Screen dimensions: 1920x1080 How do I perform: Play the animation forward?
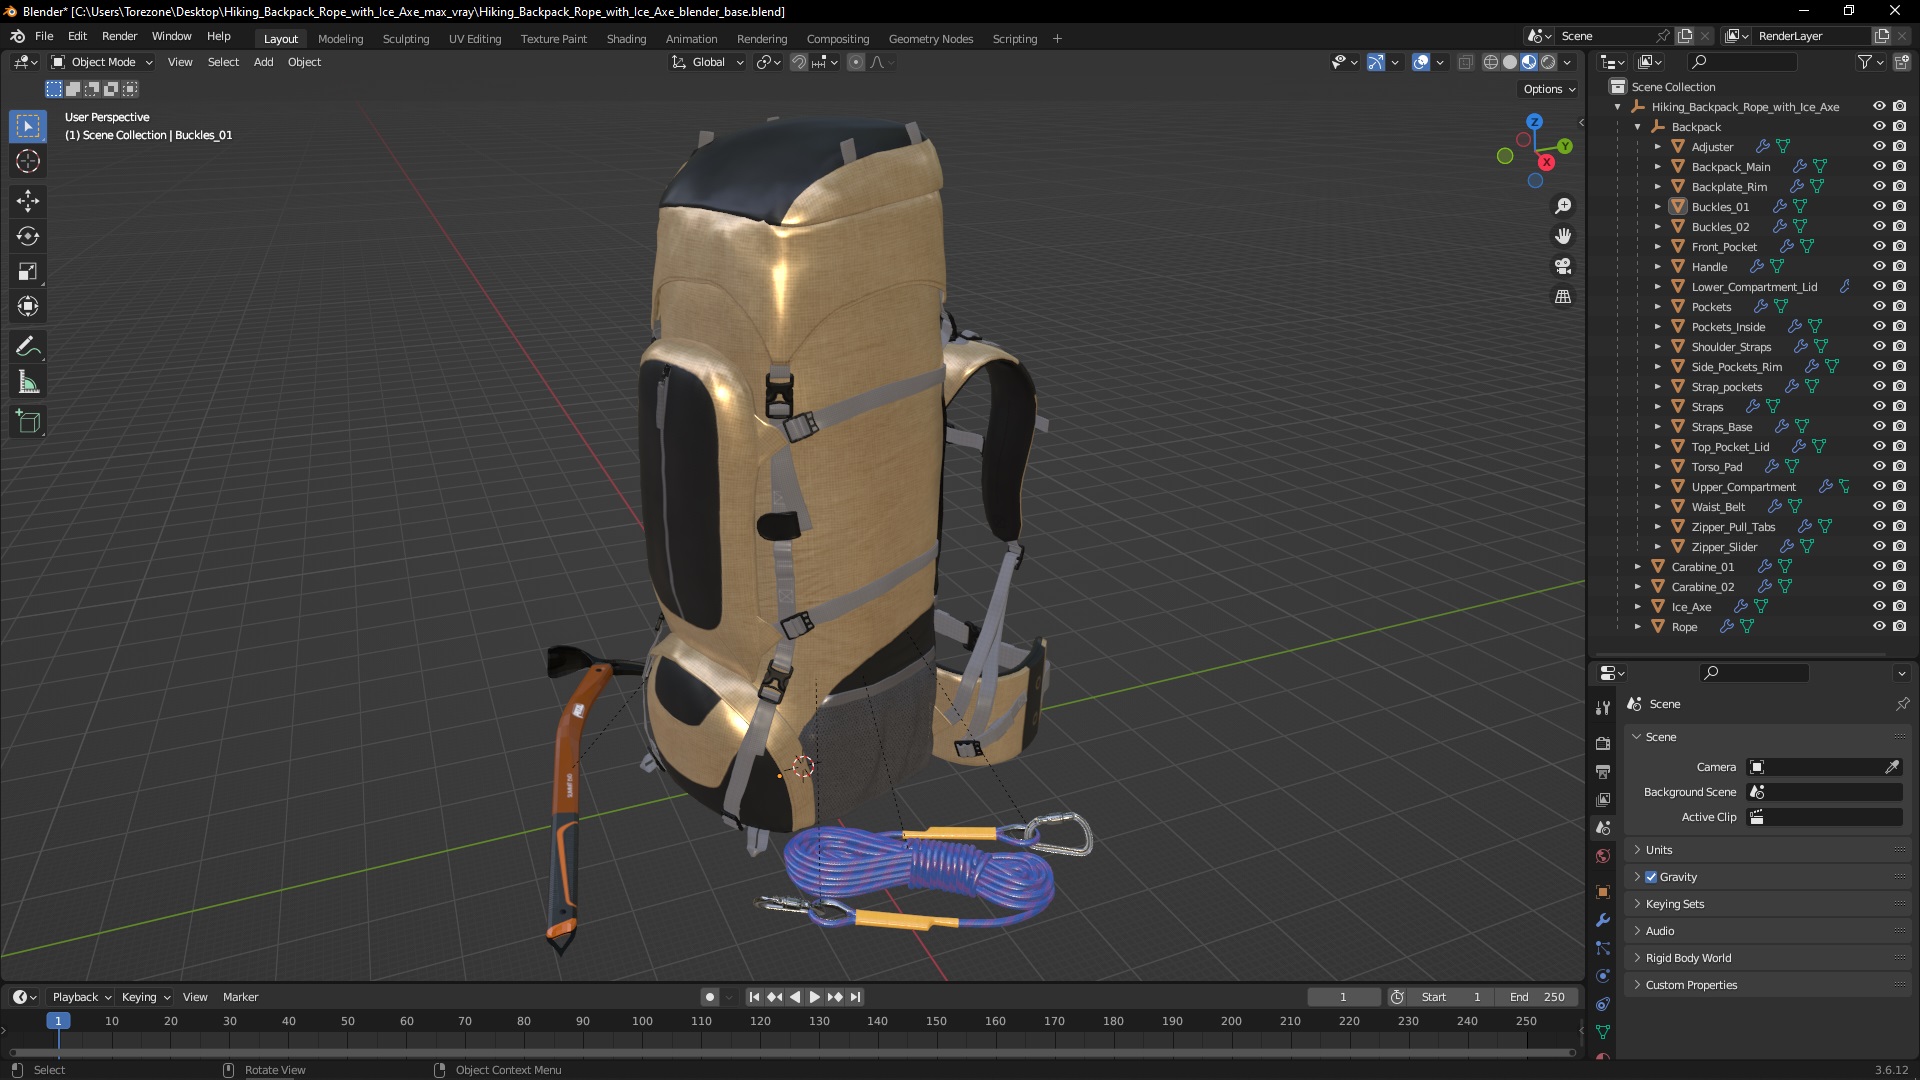(x=814, y=997)
